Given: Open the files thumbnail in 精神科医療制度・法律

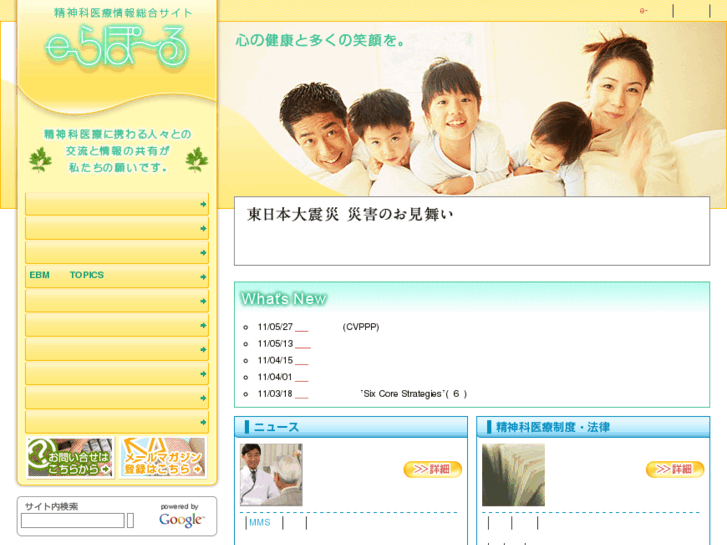Looking at the screenshot, I should (x=513, y=474).
